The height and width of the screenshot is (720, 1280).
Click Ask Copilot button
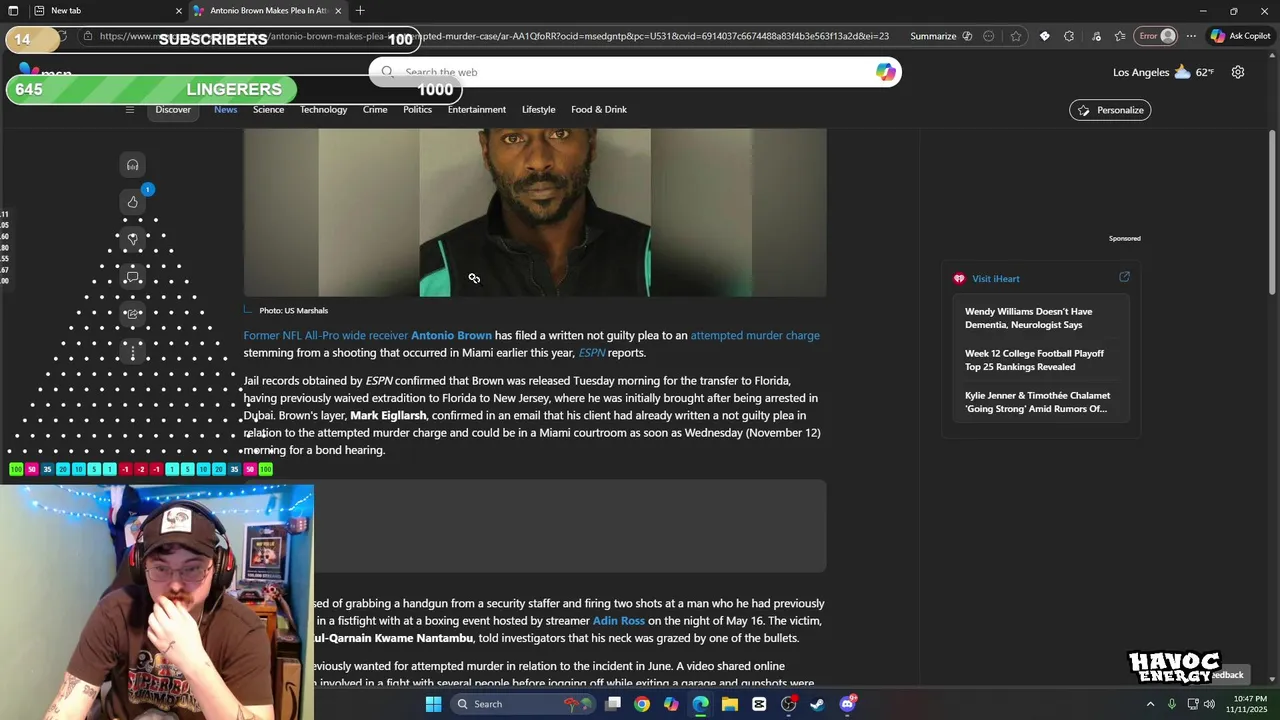click(1240, 36)
